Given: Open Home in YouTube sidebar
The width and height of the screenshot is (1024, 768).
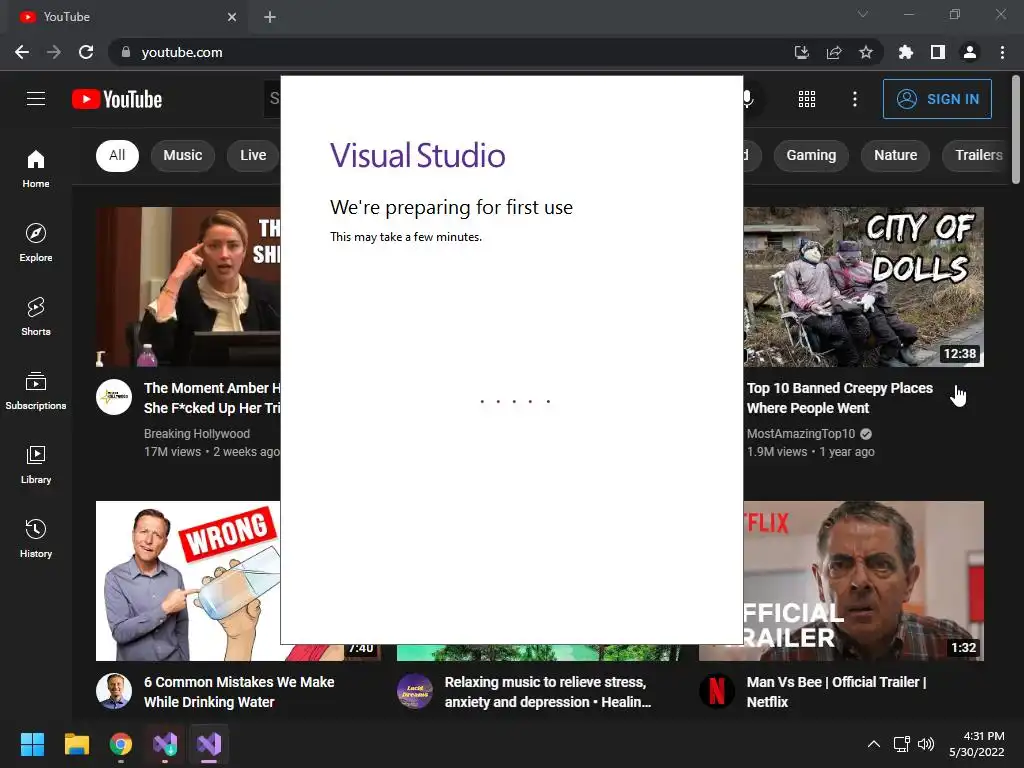Looking at the screenshot, I should pyautogui.click(x=36, y=168).
